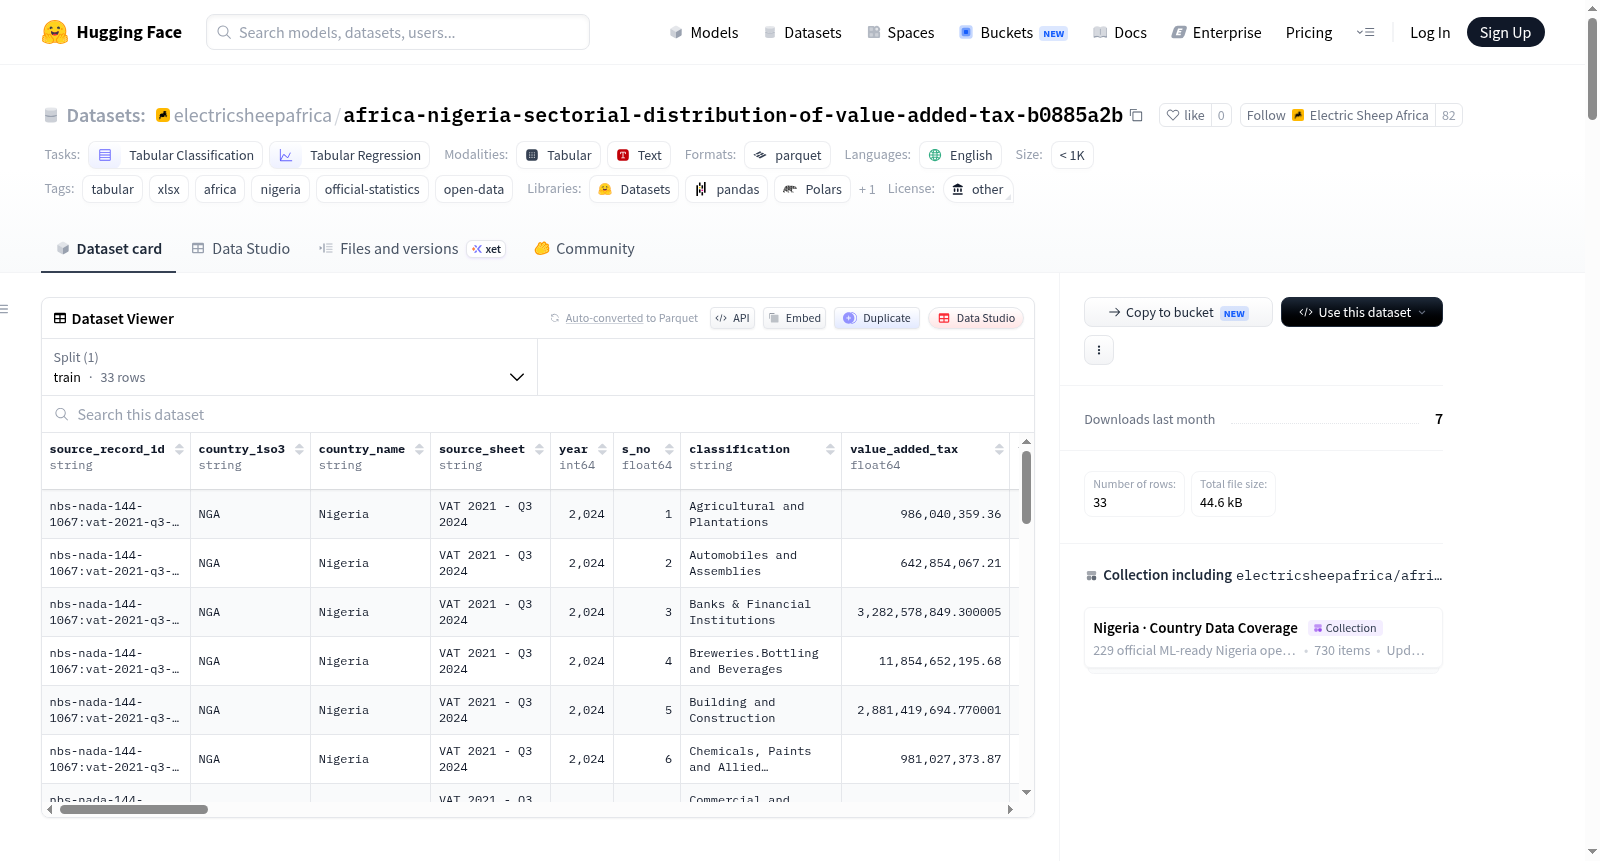1600x861 pixels.
Task: Click the pandas library tag
Action: click(727, 189)
